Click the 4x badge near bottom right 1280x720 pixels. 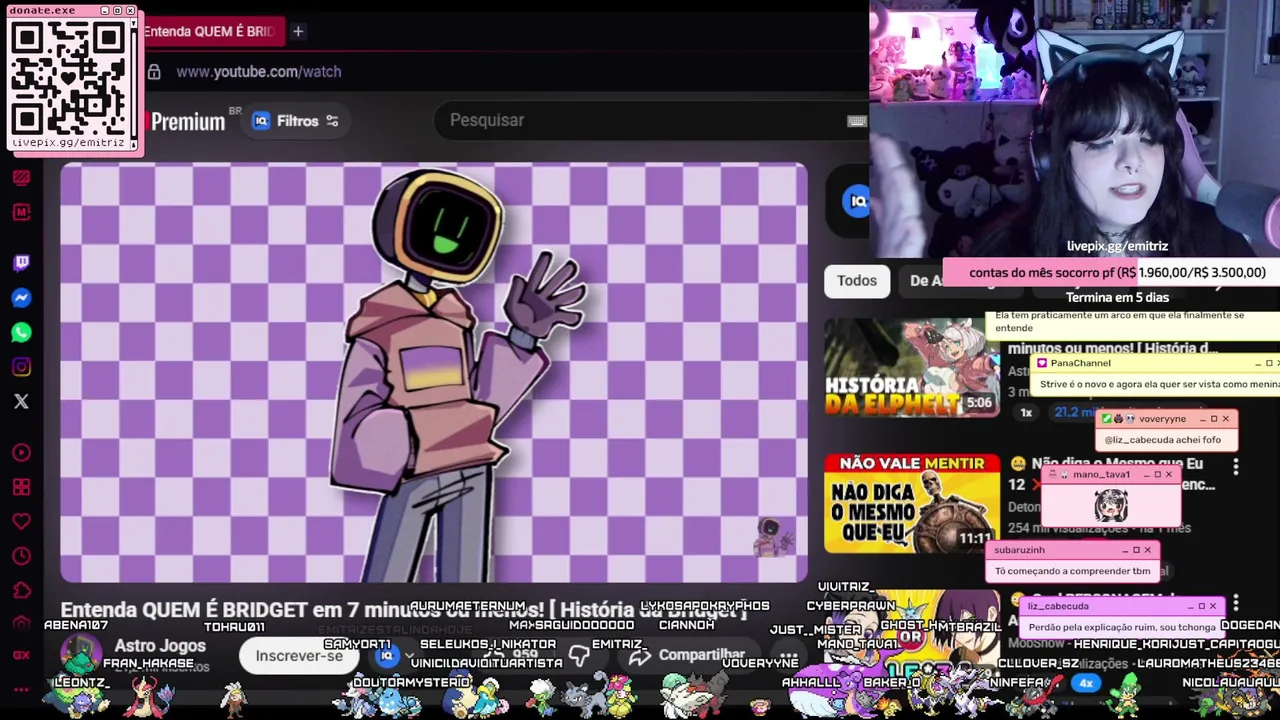tap(1086, 684)
